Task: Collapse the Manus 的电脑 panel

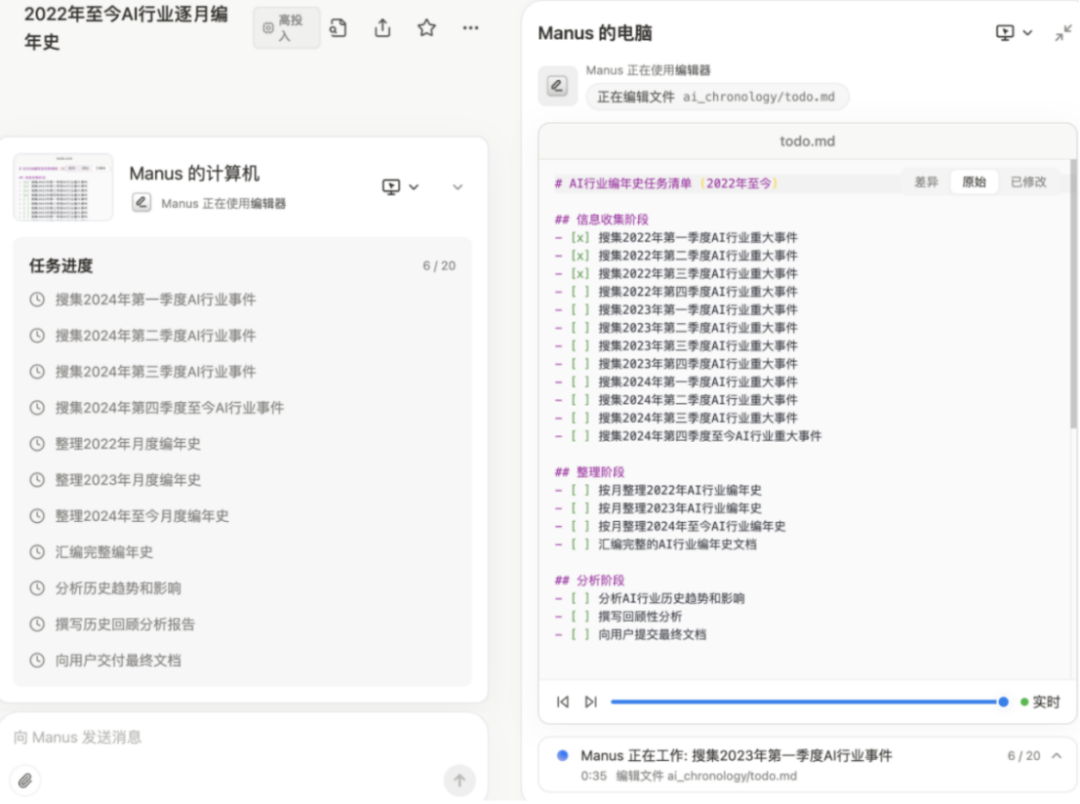Action: [1063, 33]
